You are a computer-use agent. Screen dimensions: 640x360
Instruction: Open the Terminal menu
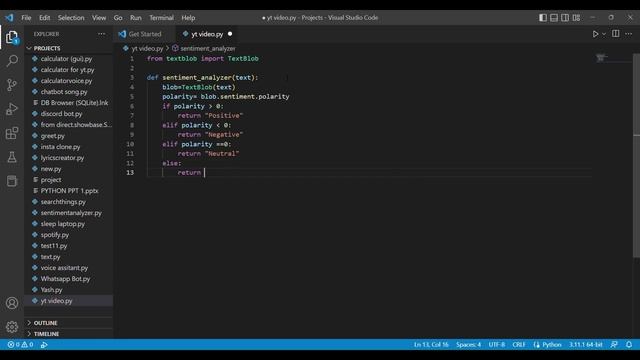161,18
